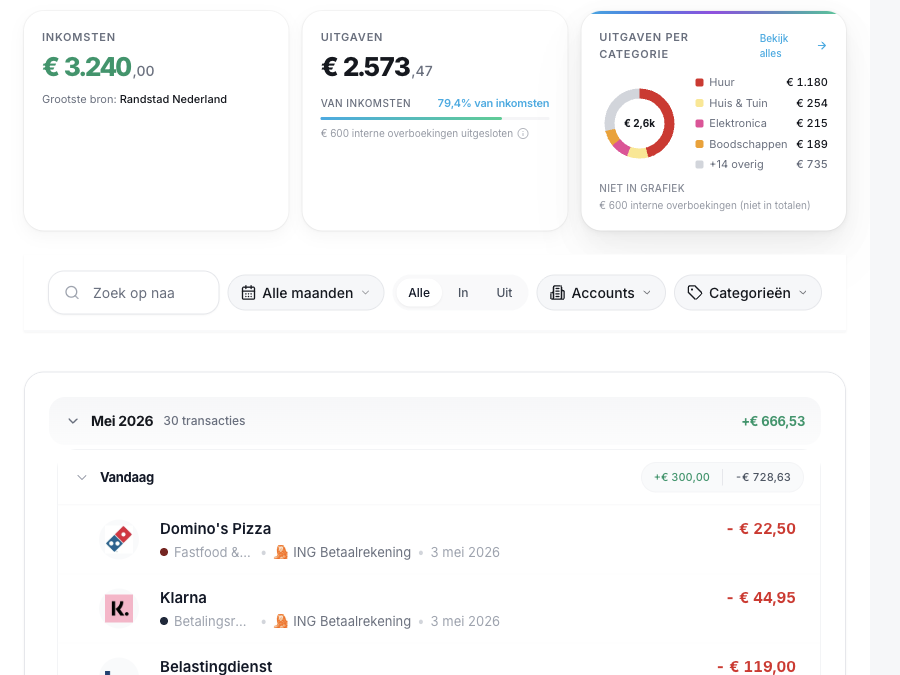The image size is (900, 675).
Task: Click the € 1.180 Huur value
Action: (807, 82)
